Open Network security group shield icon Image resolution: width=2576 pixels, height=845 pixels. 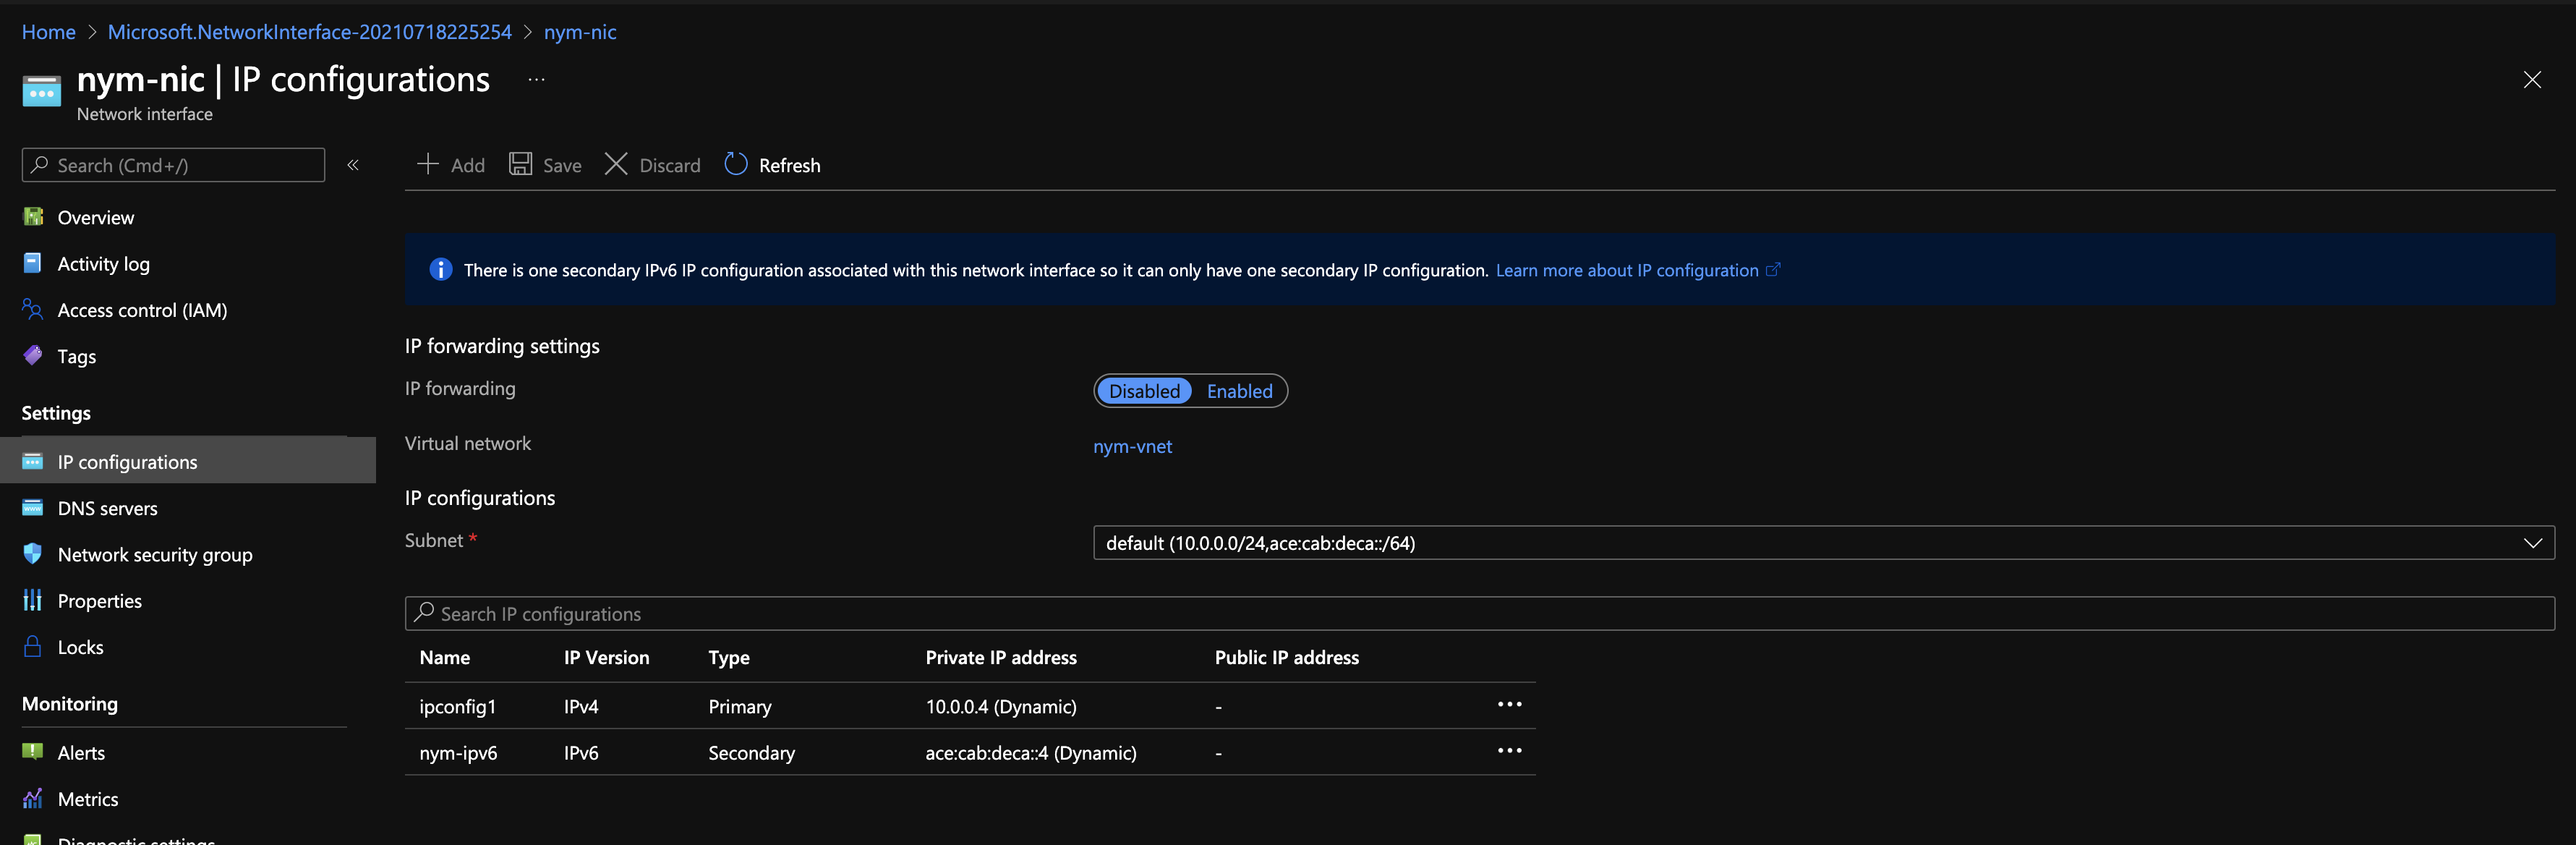pos(33,554)
